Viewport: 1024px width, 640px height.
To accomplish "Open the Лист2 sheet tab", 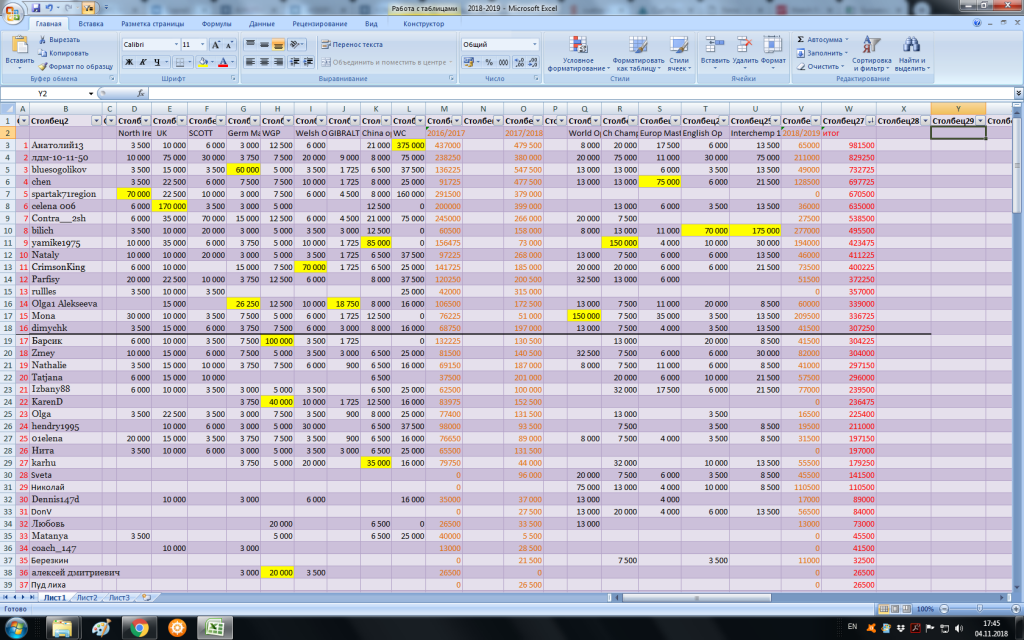I will coord(87,597).
